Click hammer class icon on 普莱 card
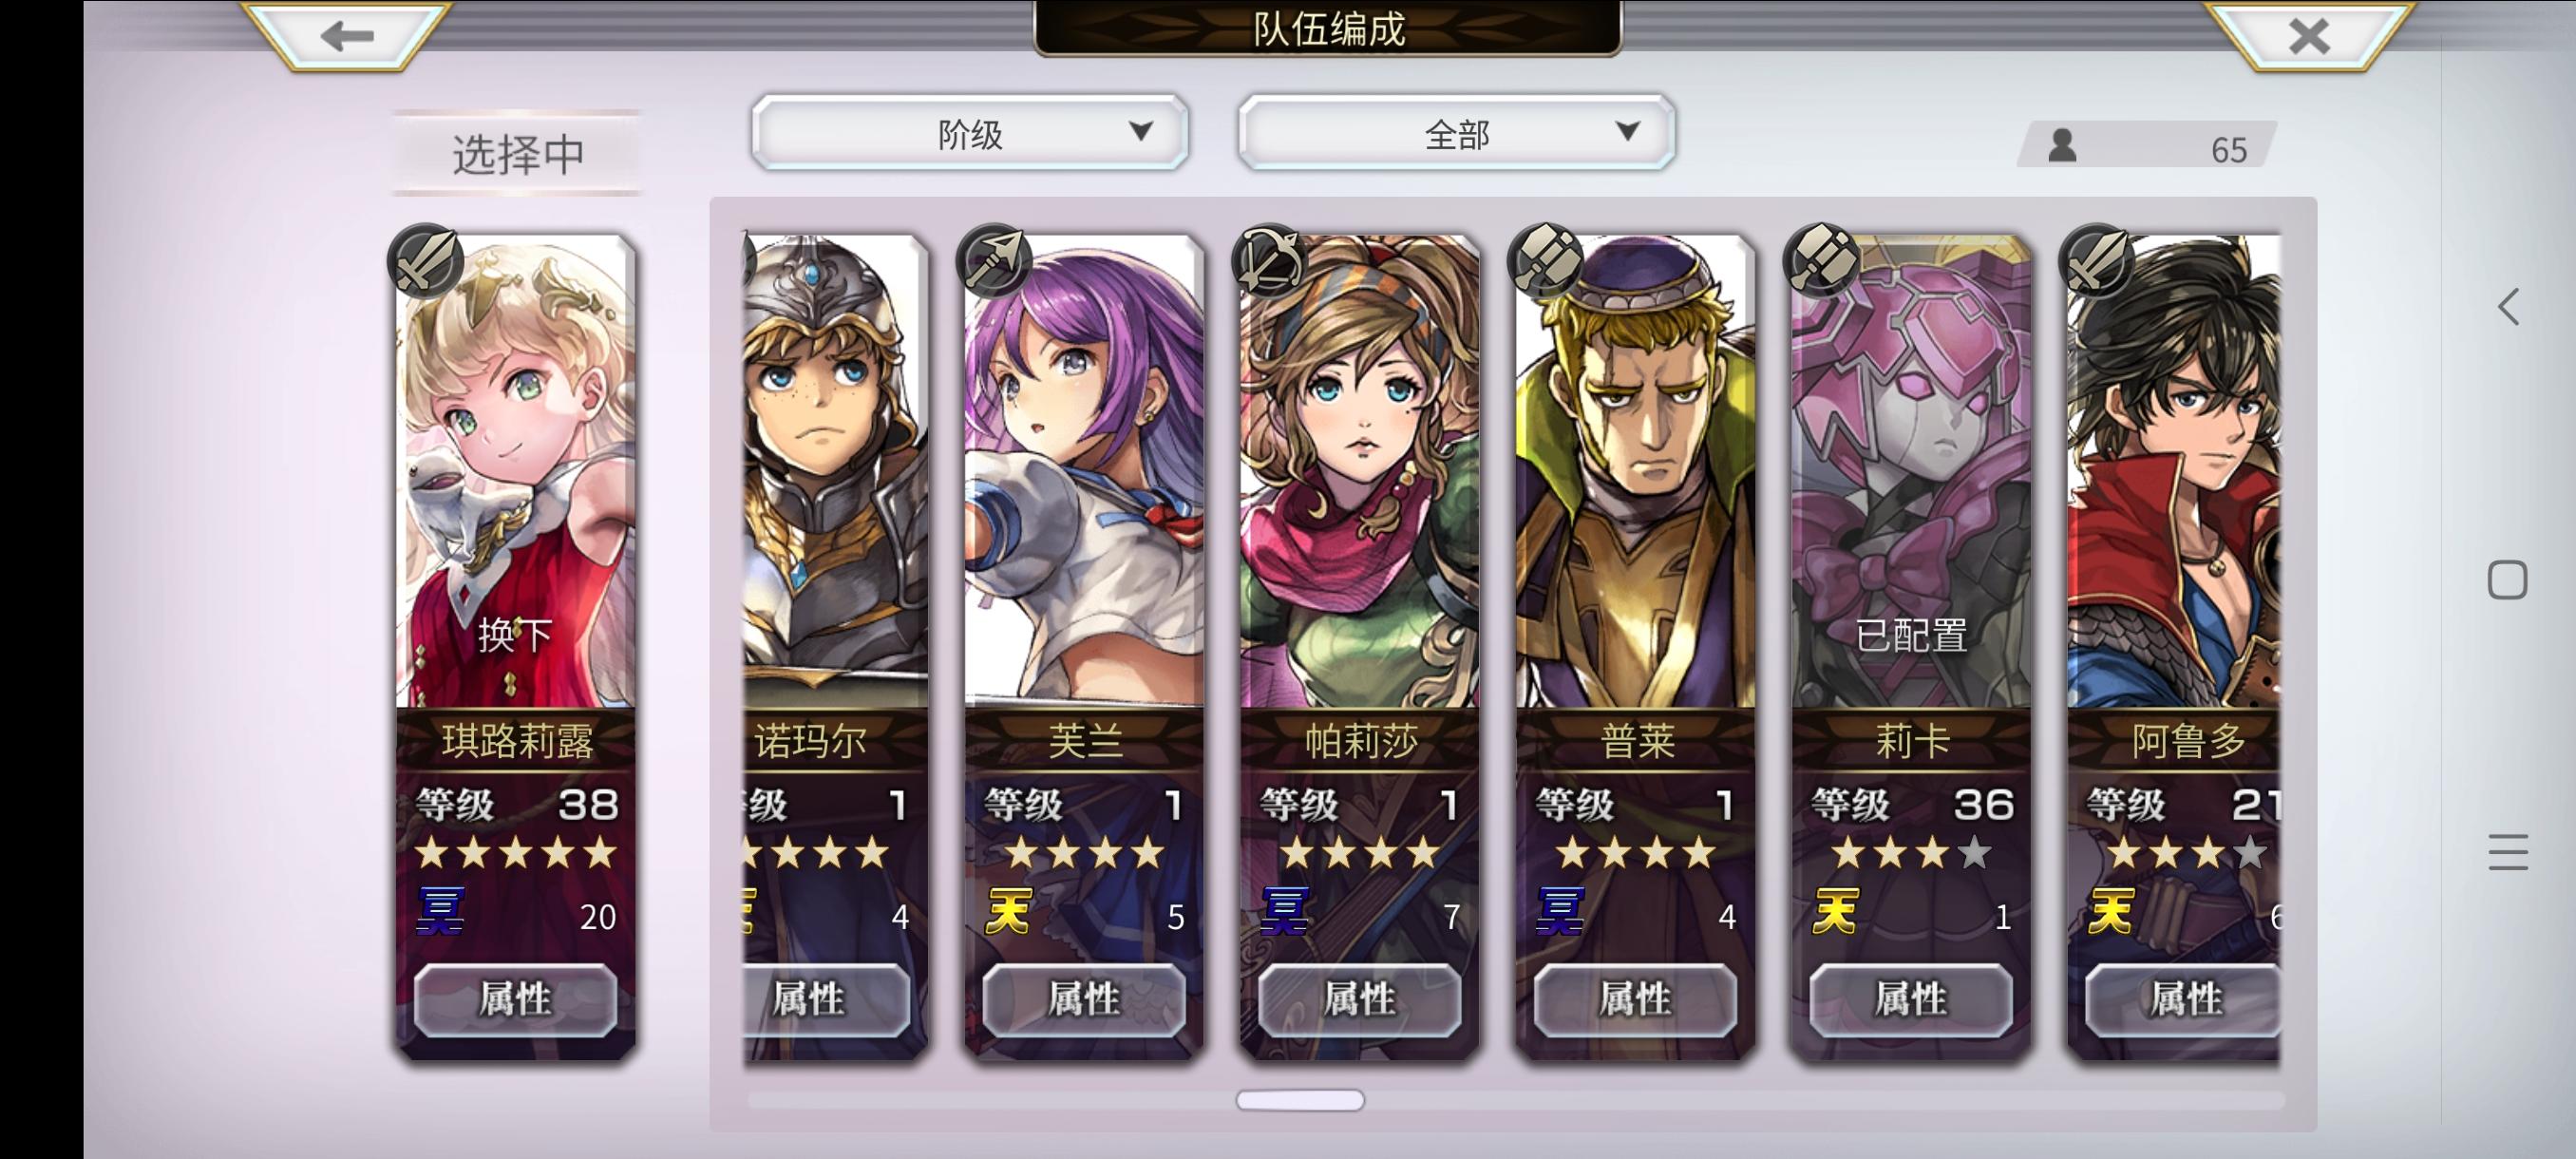This screenshot has height=1159, width=2576. coord(1546,260)
